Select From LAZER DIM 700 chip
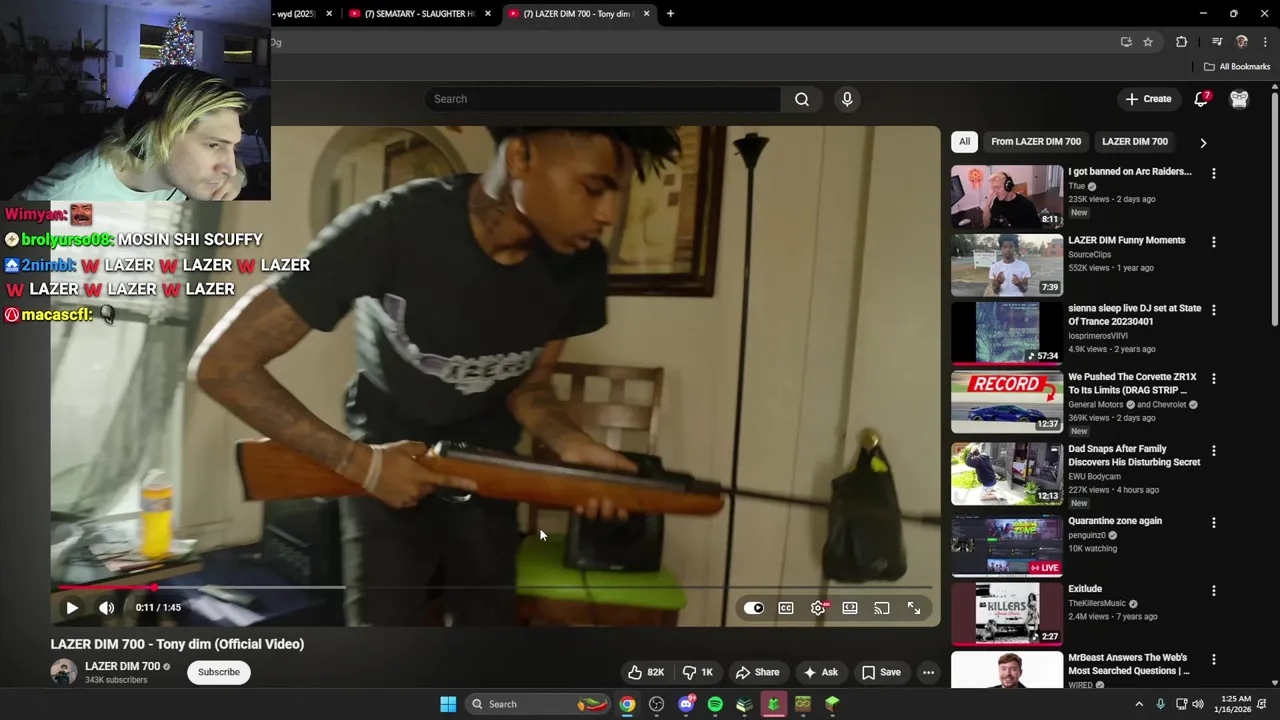The height and width of the screenshot is (720, 1280). [x=1036, y=142]
